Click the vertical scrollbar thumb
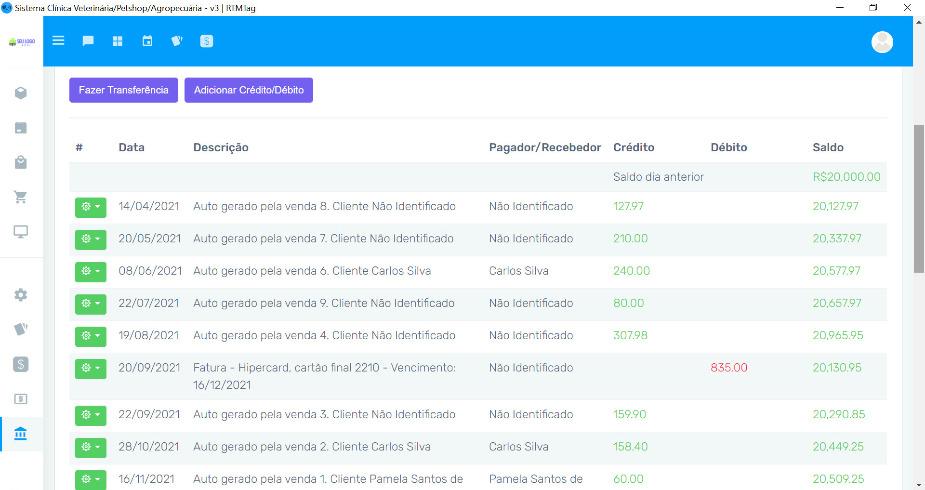Viewport: 925px width, 490px height. point(918,198)
